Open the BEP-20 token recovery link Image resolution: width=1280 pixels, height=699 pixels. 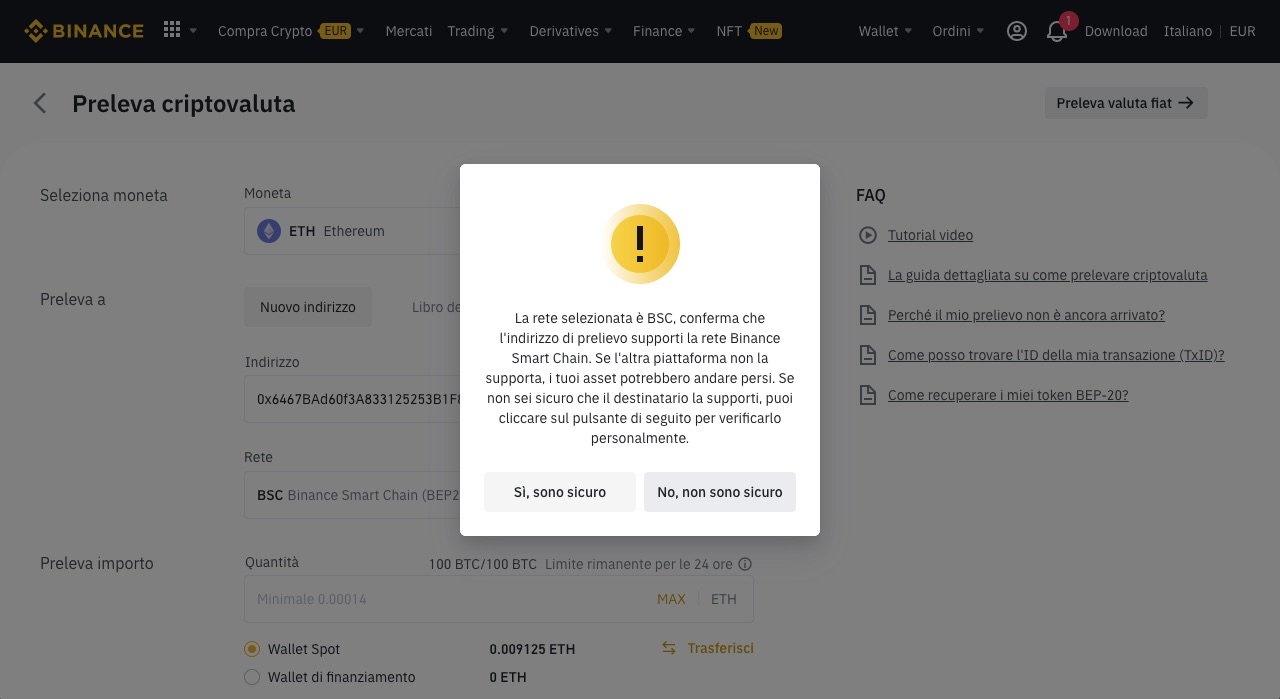pos(1008,395)
